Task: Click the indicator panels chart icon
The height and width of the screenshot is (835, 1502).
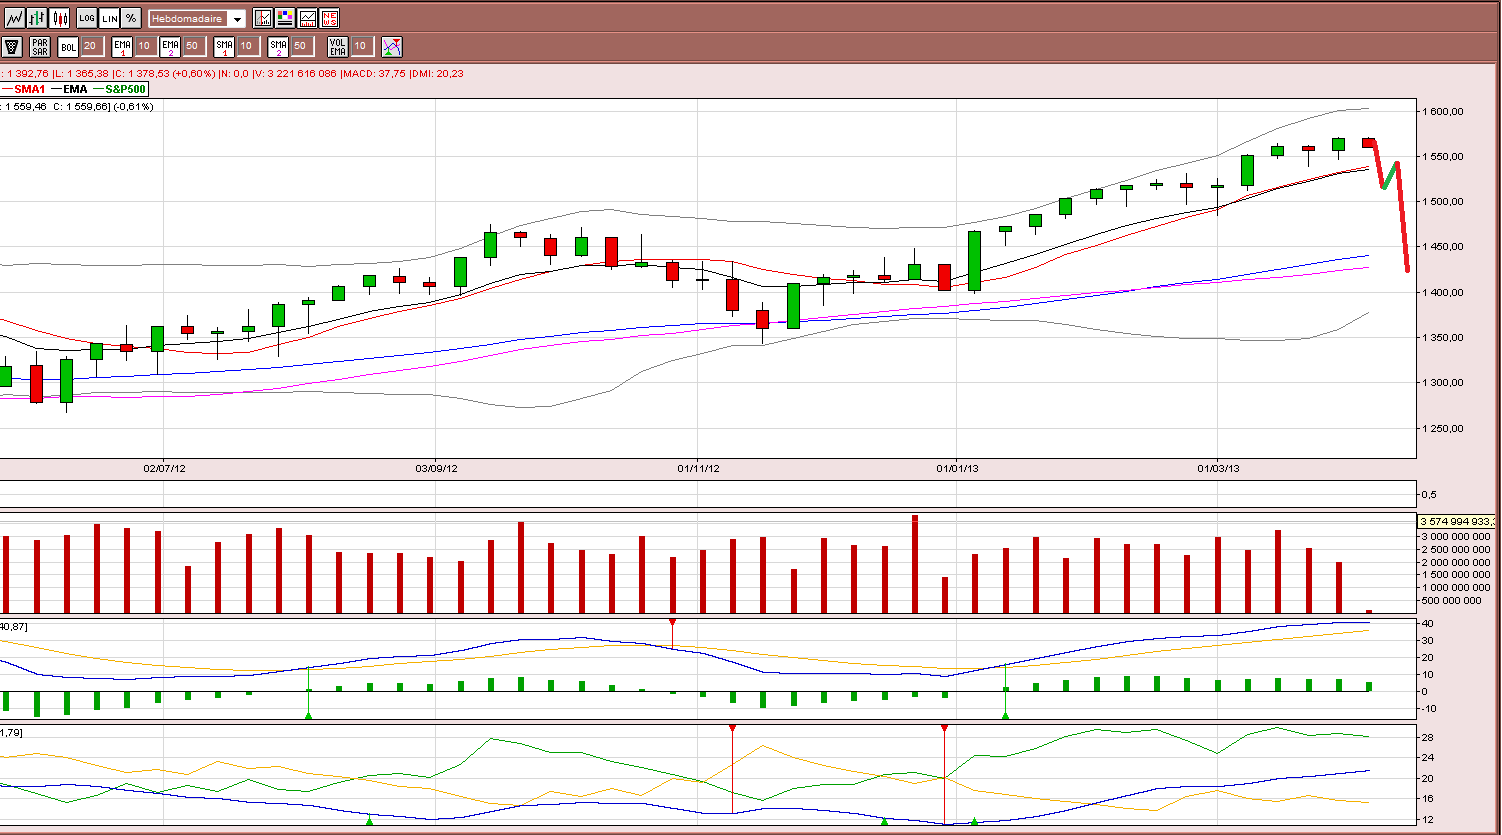Action: coord(307,18)
